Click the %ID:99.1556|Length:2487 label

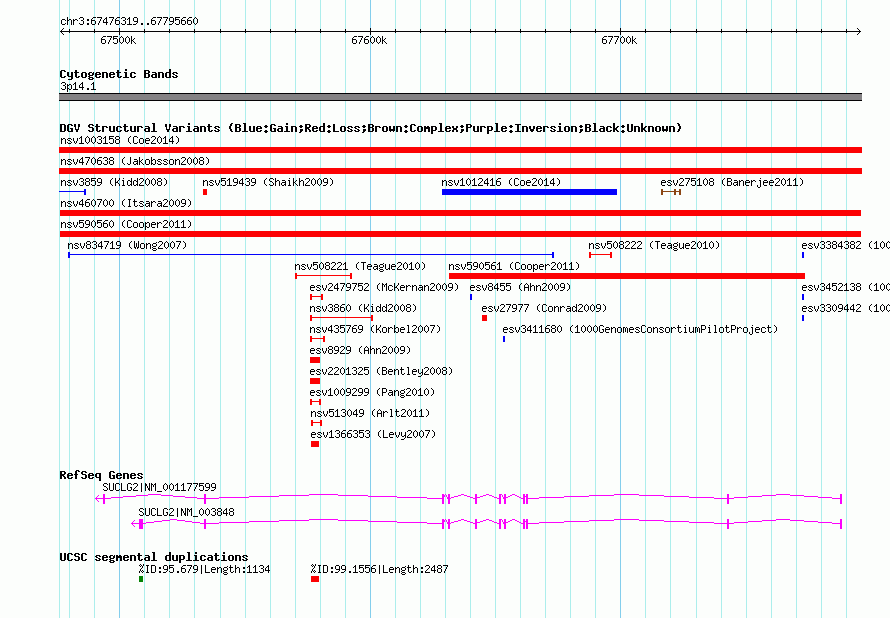[379, 569]
